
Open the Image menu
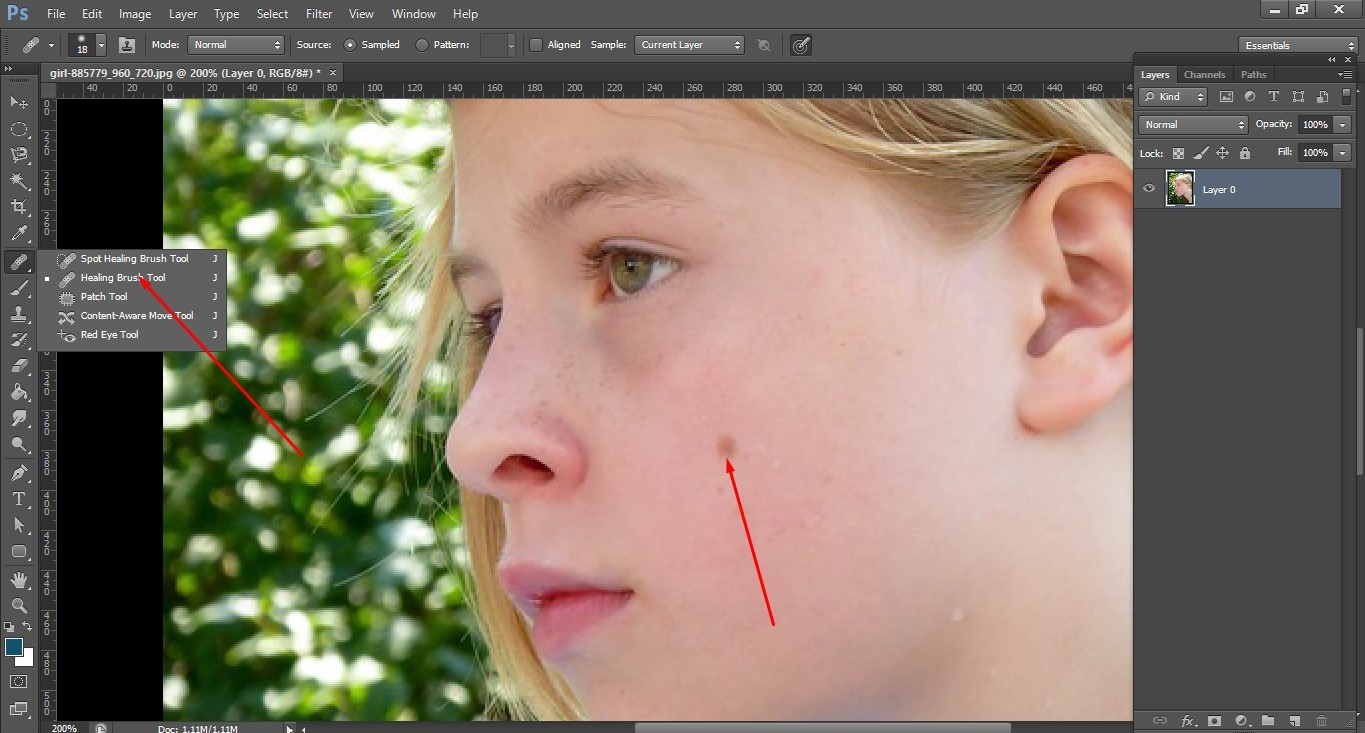[x=135, y=14]
